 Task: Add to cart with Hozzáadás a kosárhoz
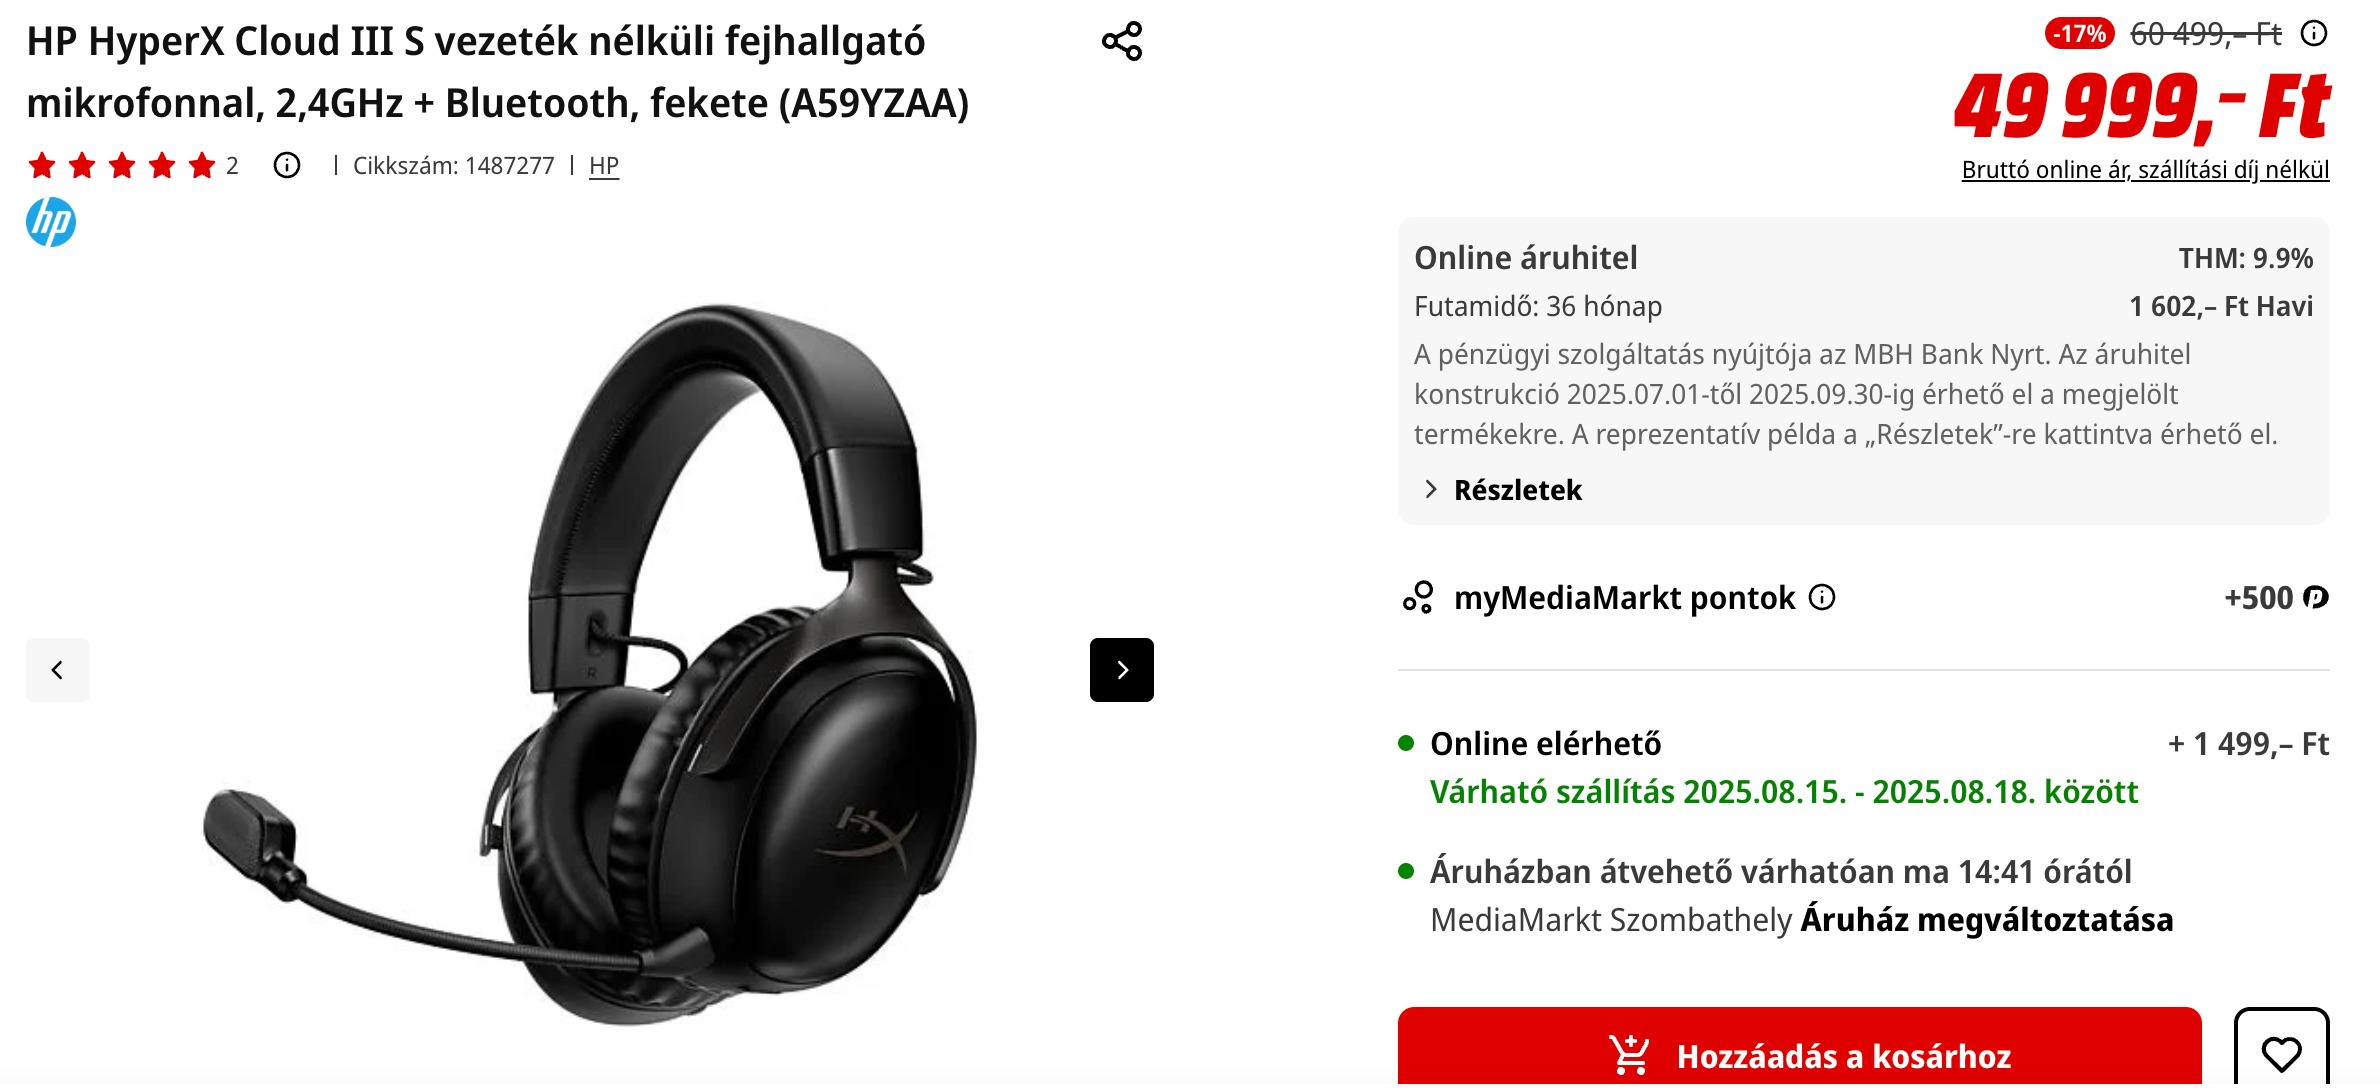click(x=1799, y=1050)
